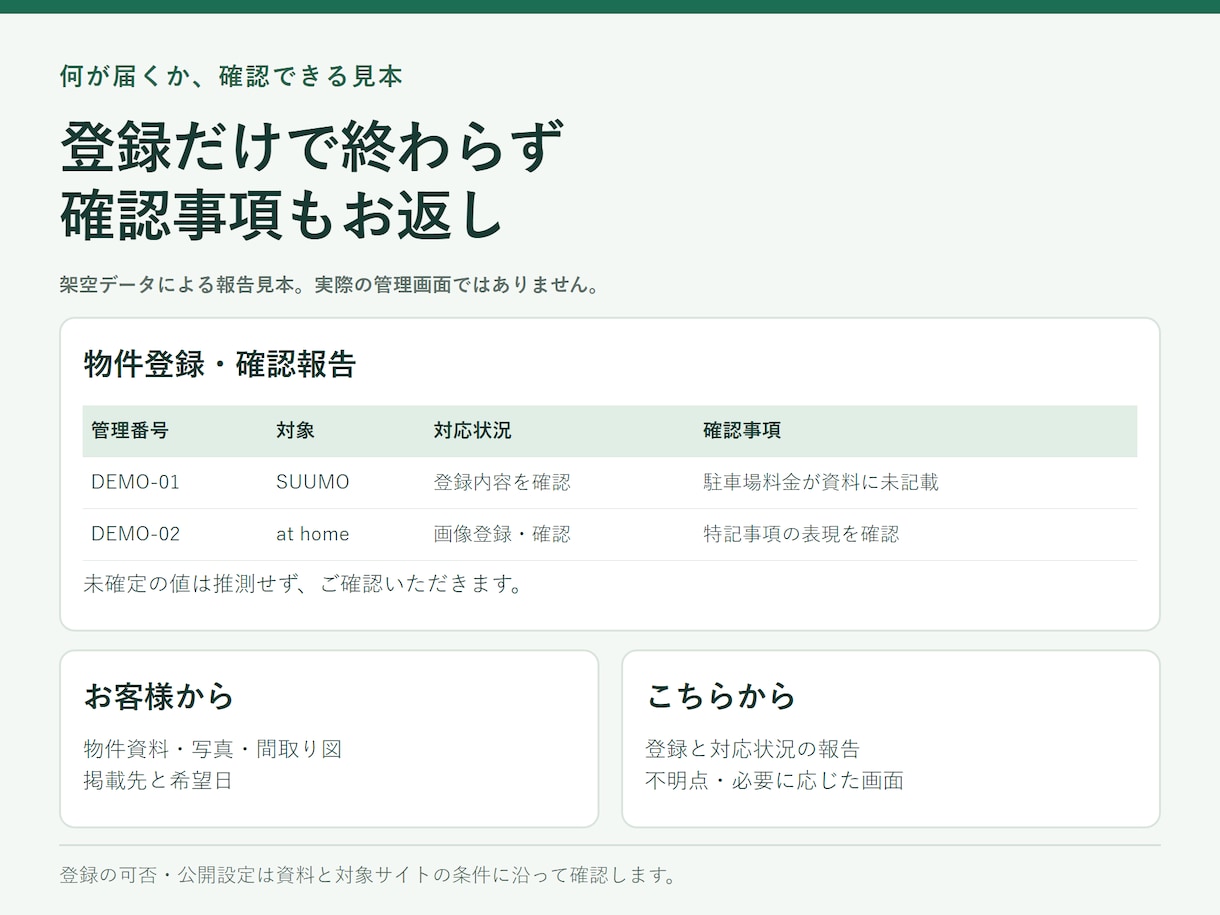The image size is (1220, 915).
Task: Click the 管理番号 column header
Action: tap(130, 431)
